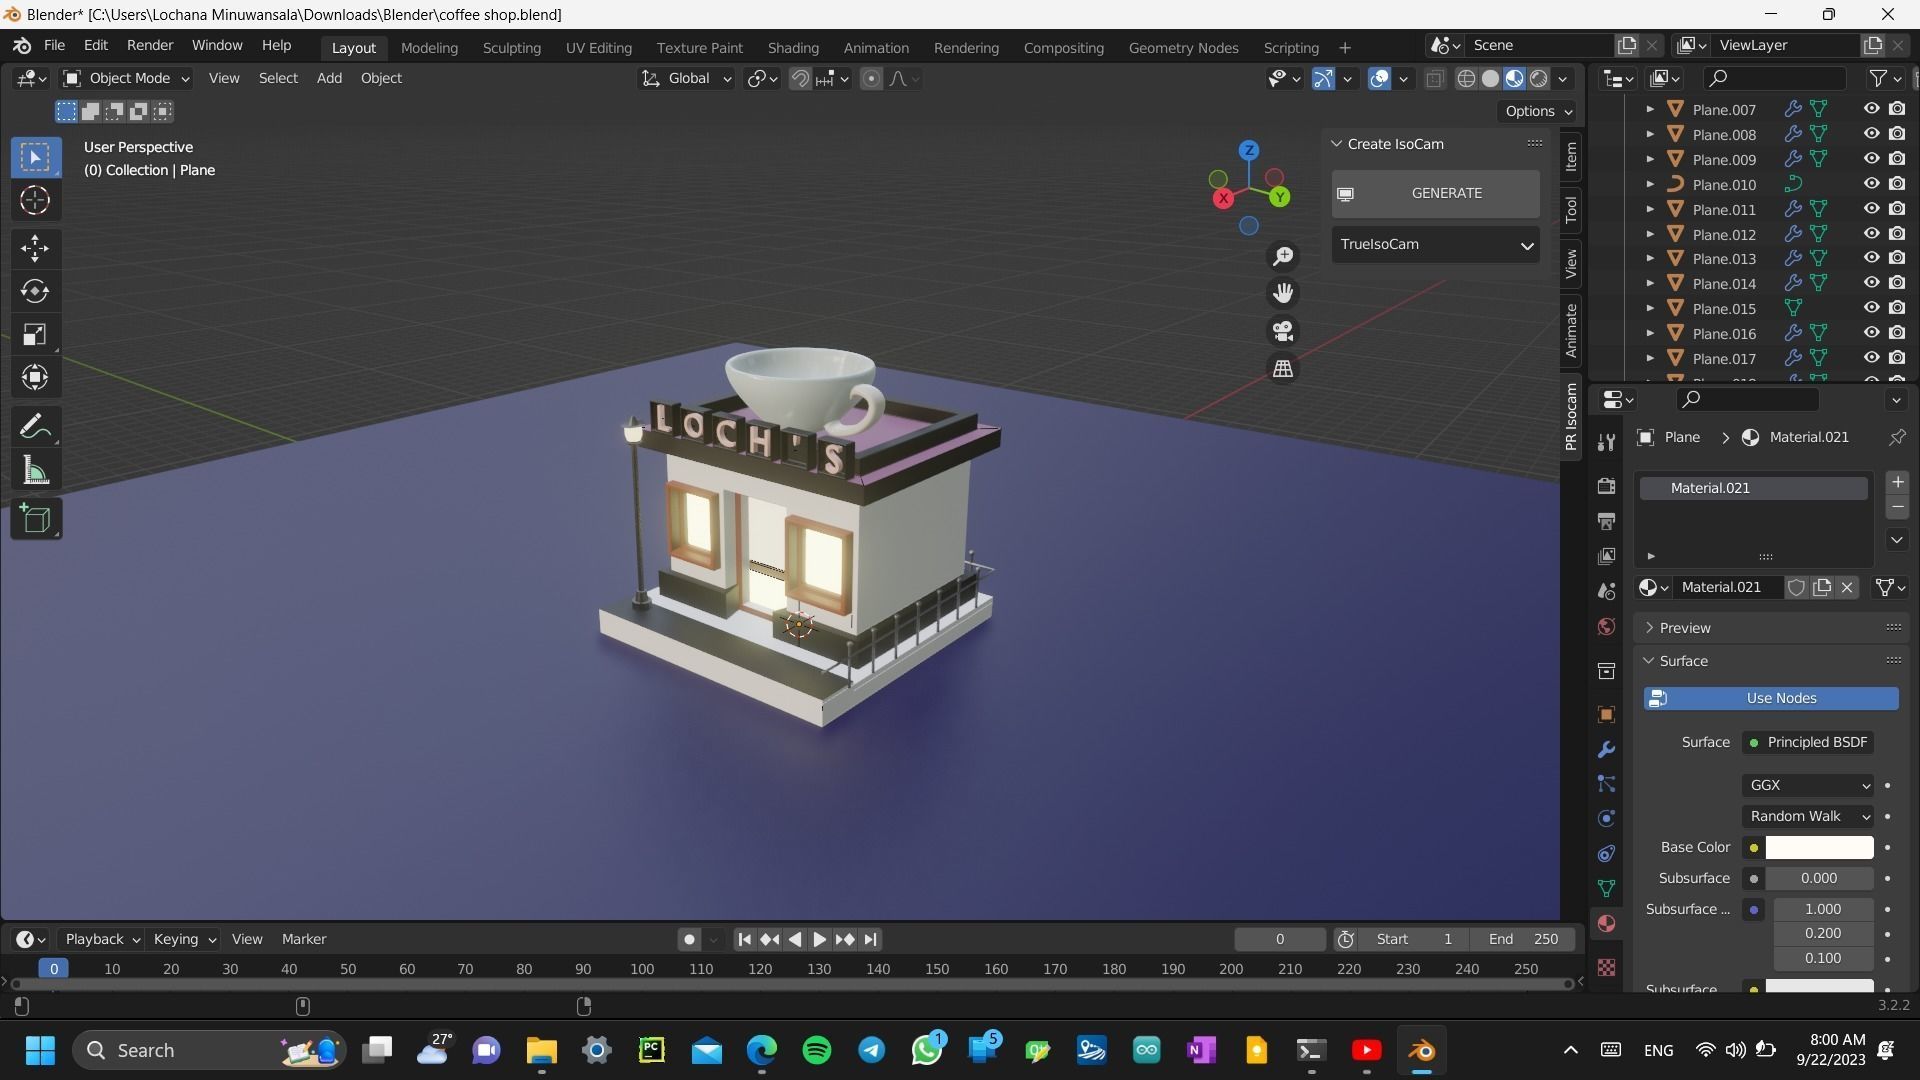The image size is (1920, 1080).
Task: Open the GGX distribution dropdown
Action: (1808, 785)
